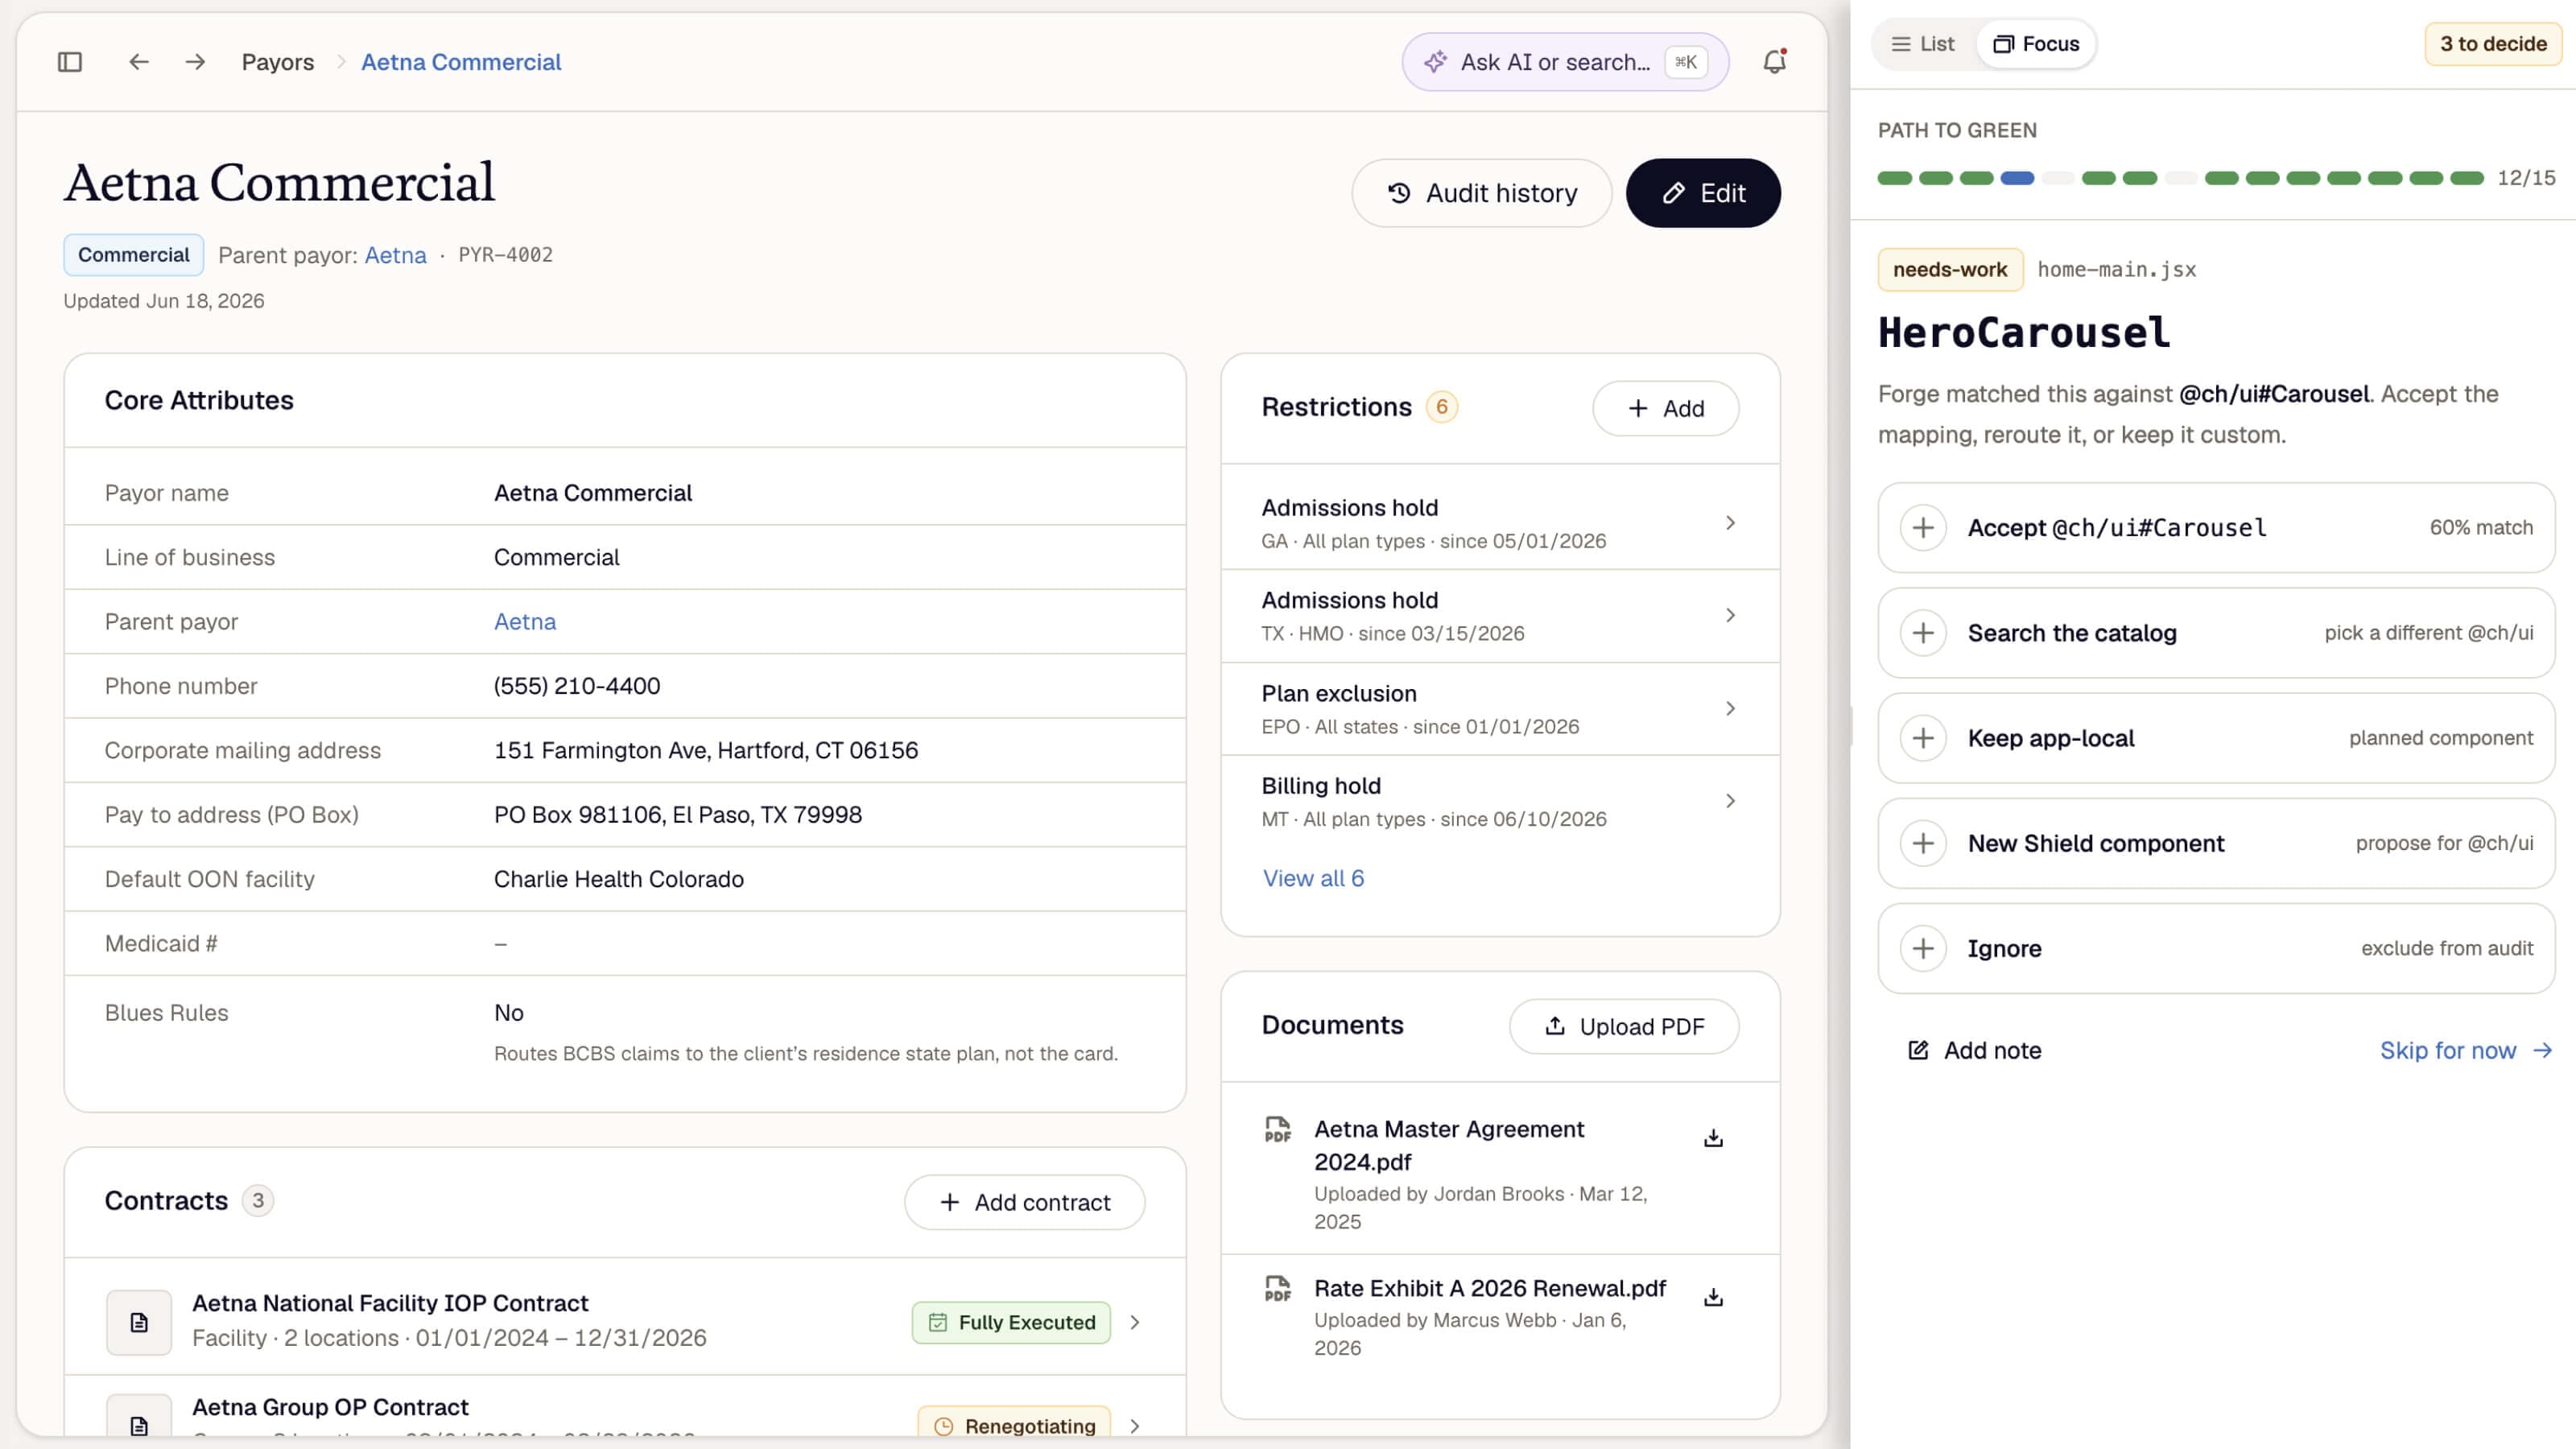Click the blue segment in Path to Green progress
Viewport: 2576px width, 1449px height.
pos(2017,178)
